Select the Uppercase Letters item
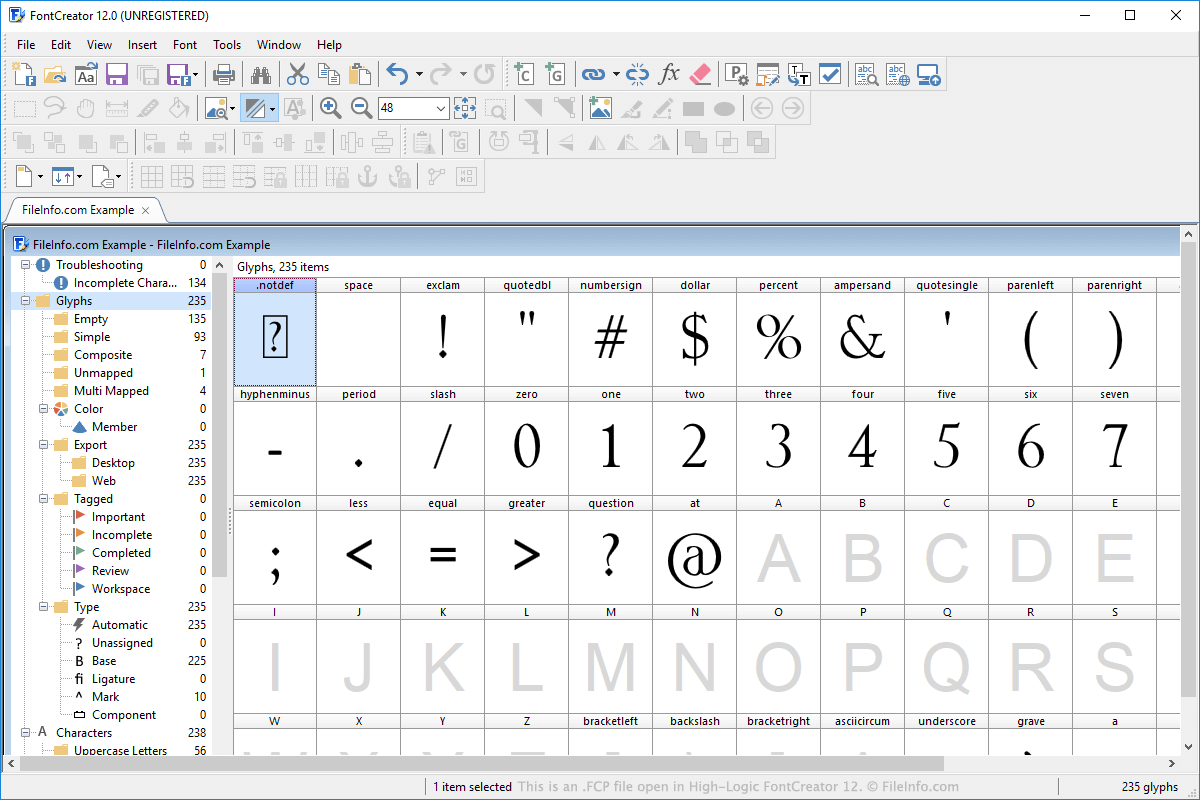Viewport: 1200px width, 800px height. [120, 751]
